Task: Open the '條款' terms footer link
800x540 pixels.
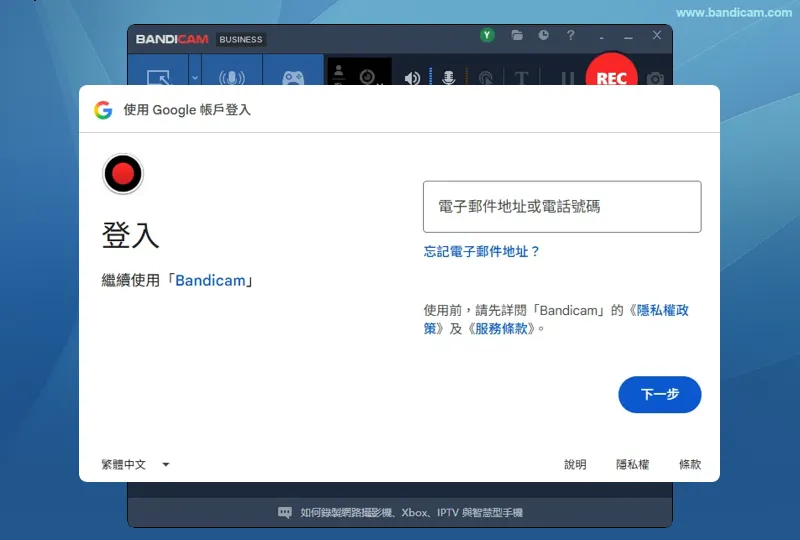Action: (x=690, y=464)
